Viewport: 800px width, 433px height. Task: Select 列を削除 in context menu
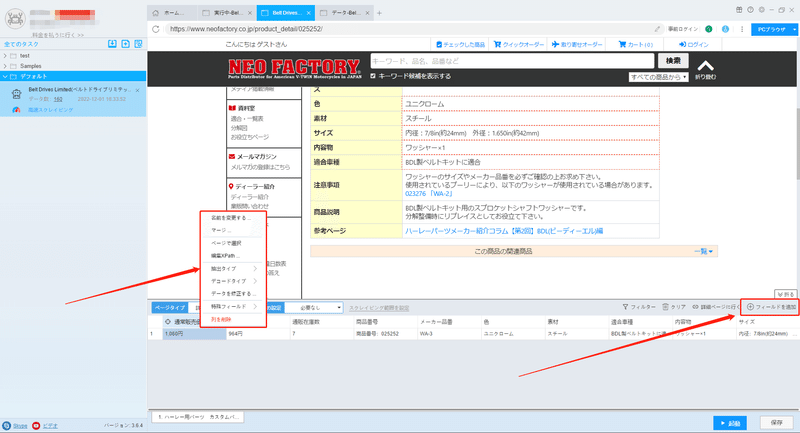221,320
